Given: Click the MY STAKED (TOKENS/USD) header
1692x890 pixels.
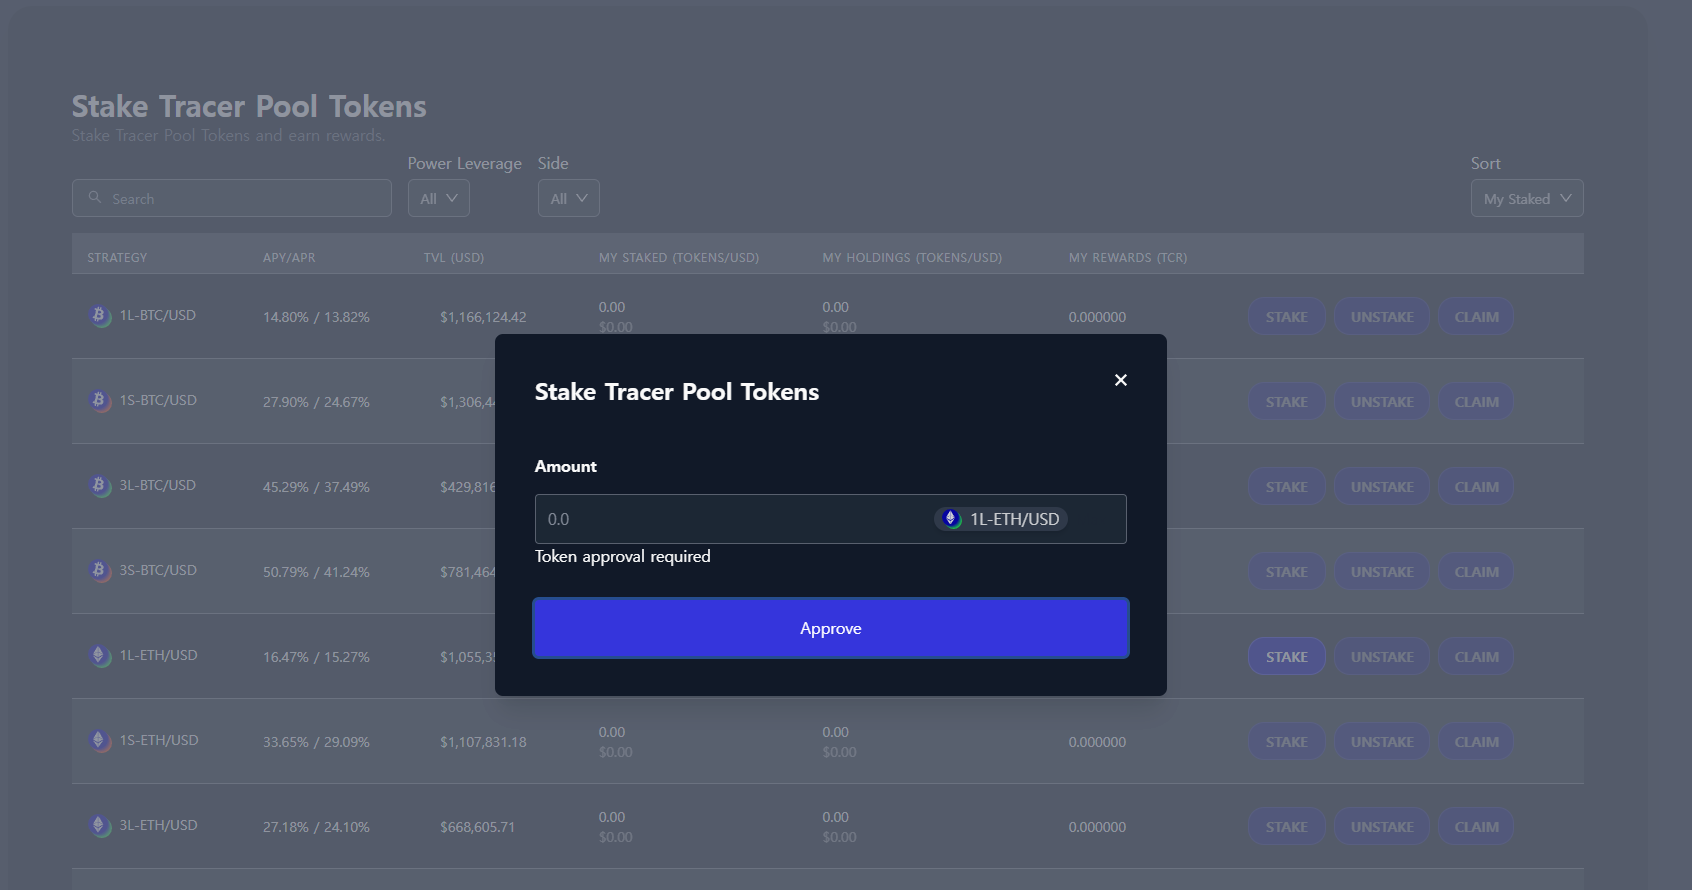Looking at the screenshot, I should coord(679,257).
